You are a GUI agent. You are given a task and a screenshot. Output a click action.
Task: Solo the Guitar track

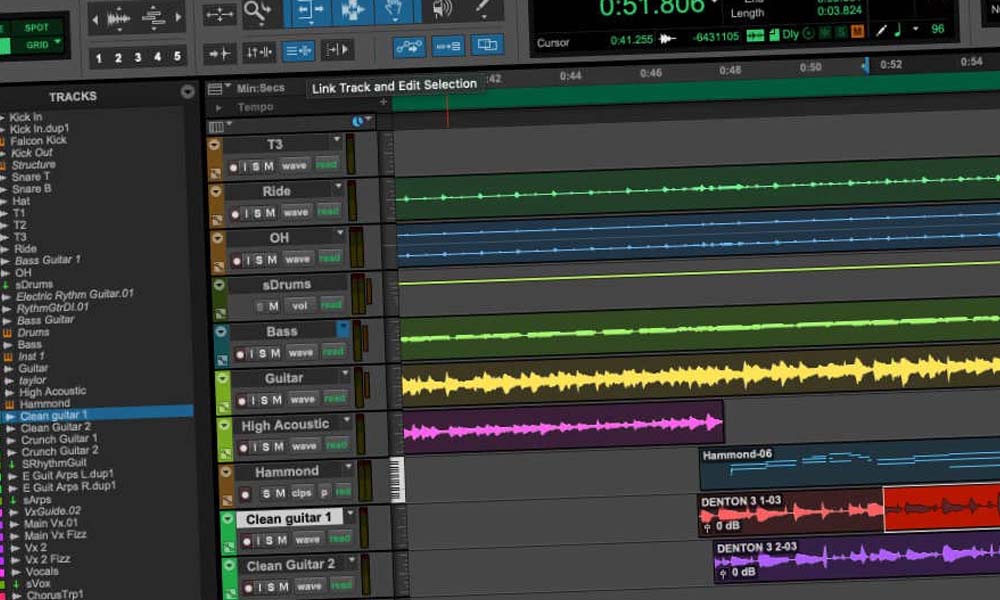[264, 400]
